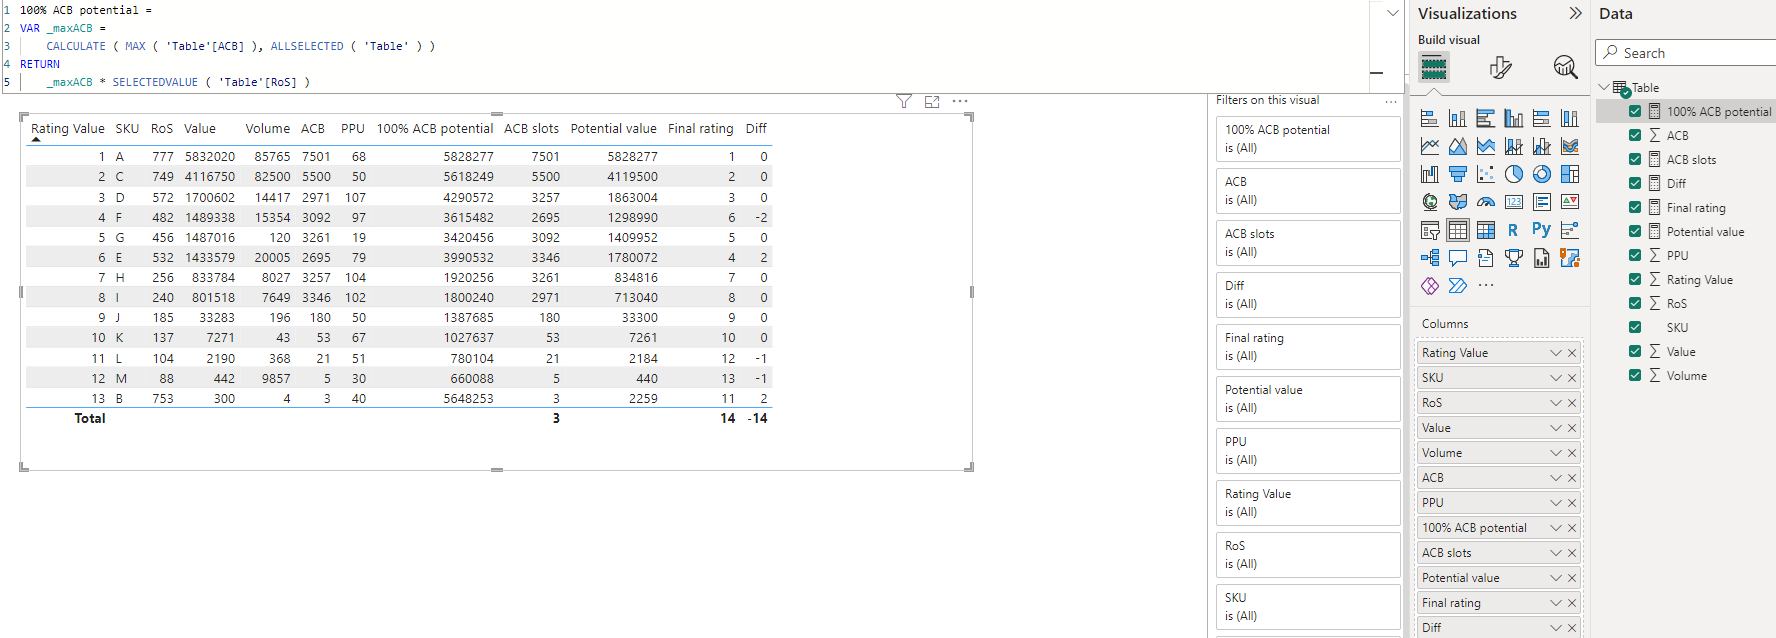Viewport: 1776px width, 638px height.
Task: Uncheck the Diff field checkbox
Action: pyautogui.click(x=1635, y=183)
